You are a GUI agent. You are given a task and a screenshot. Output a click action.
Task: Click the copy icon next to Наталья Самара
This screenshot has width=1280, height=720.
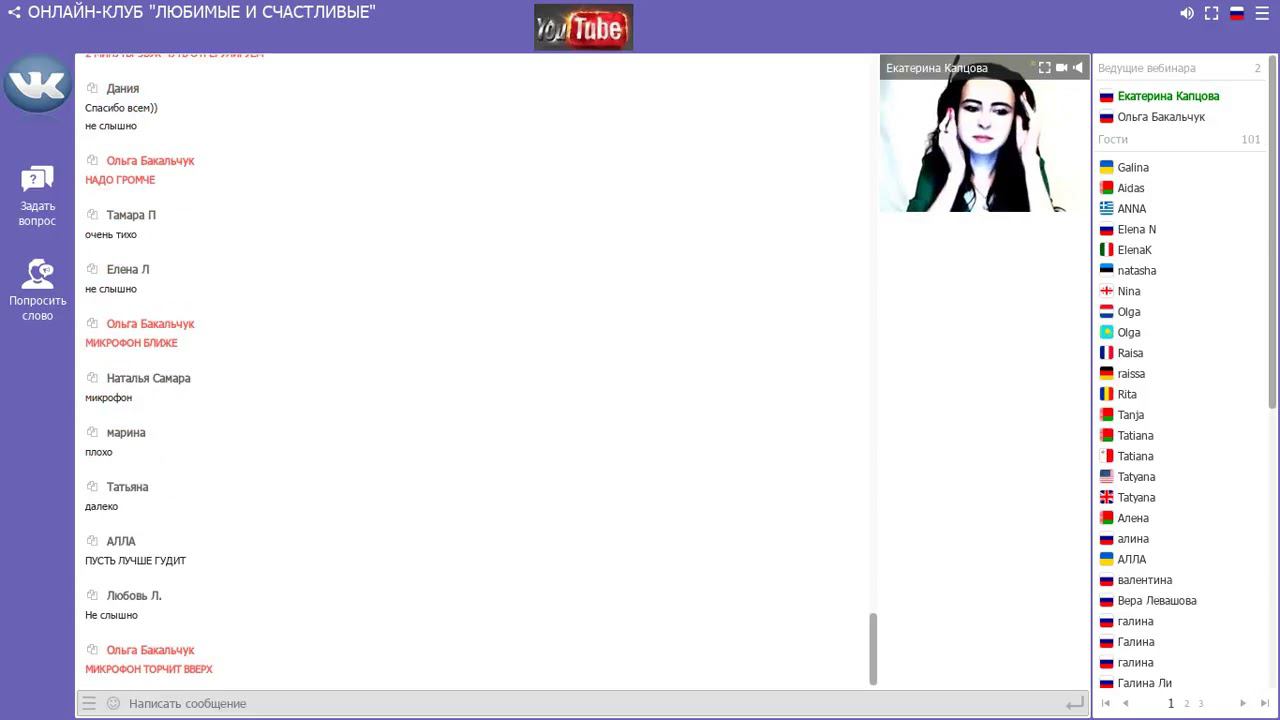(x=92, y=378)
